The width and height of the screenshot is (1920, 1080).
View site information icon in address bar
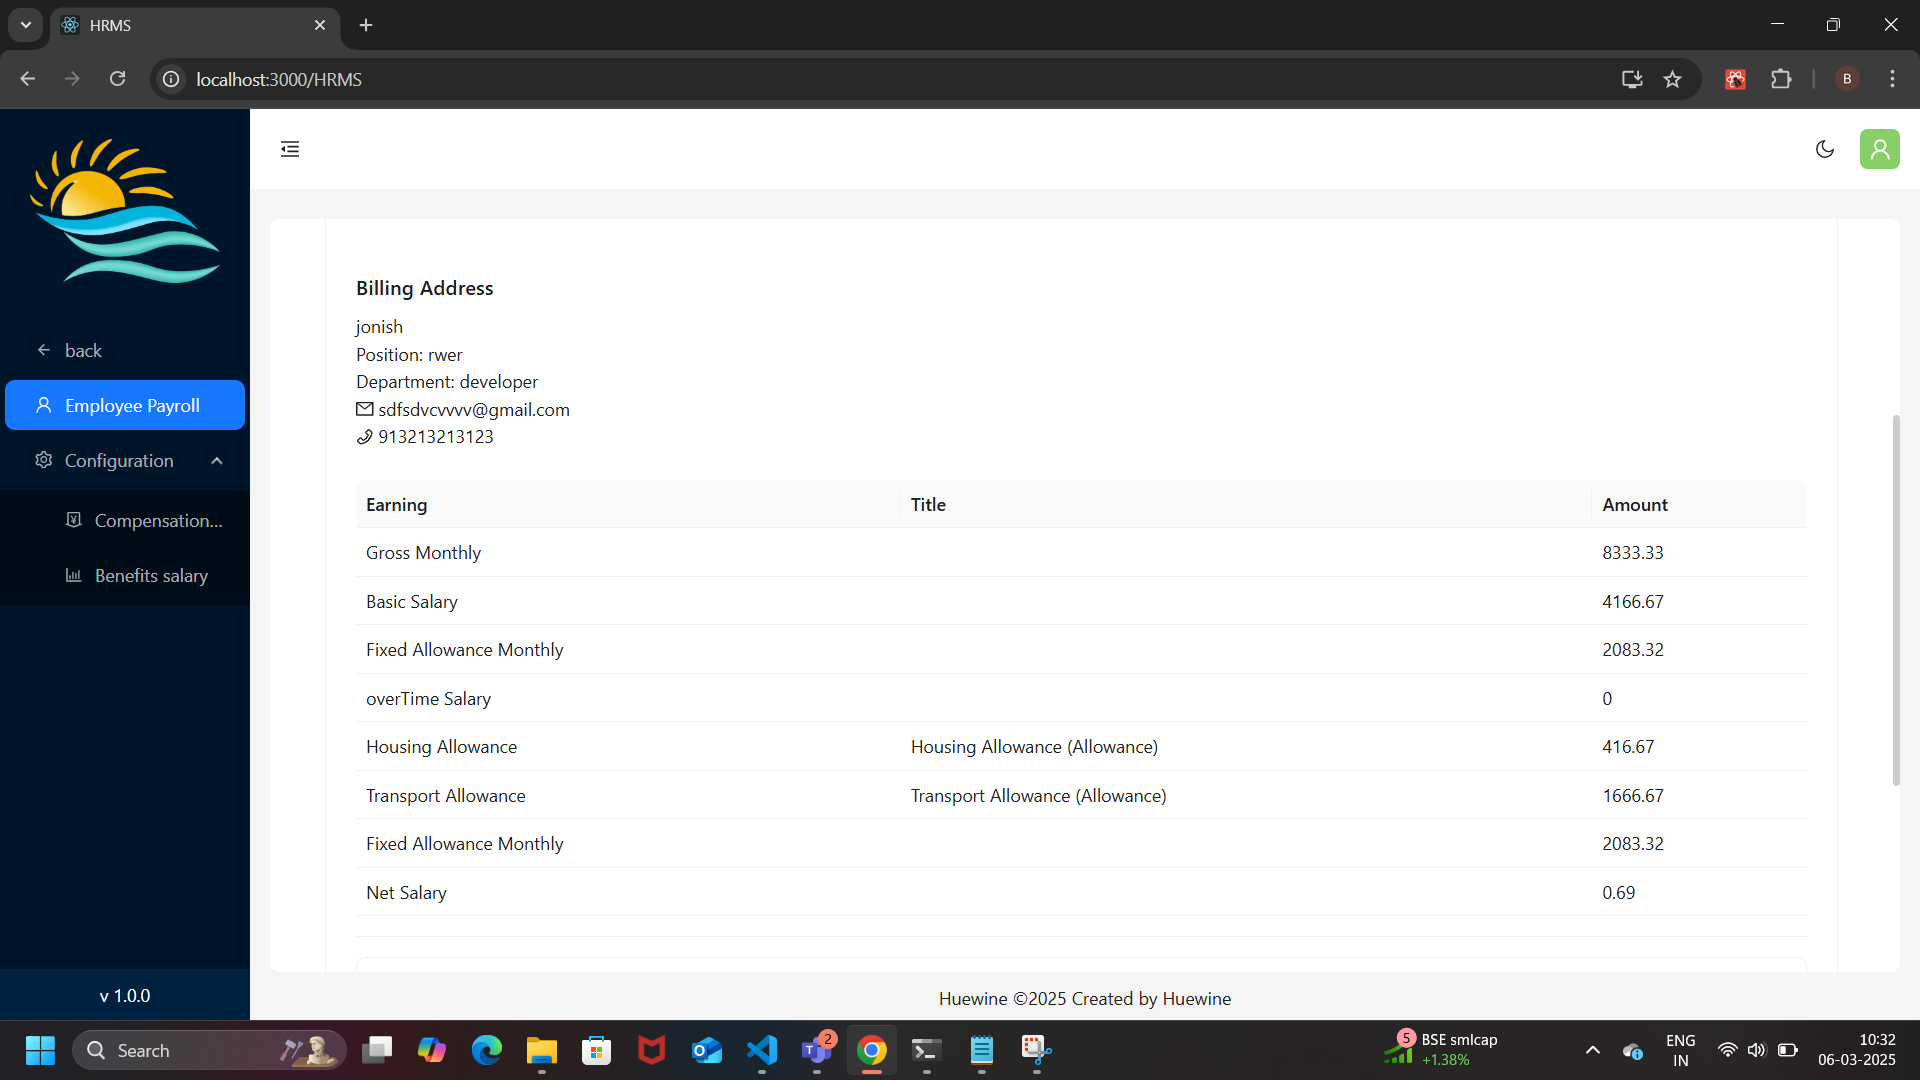172,79
